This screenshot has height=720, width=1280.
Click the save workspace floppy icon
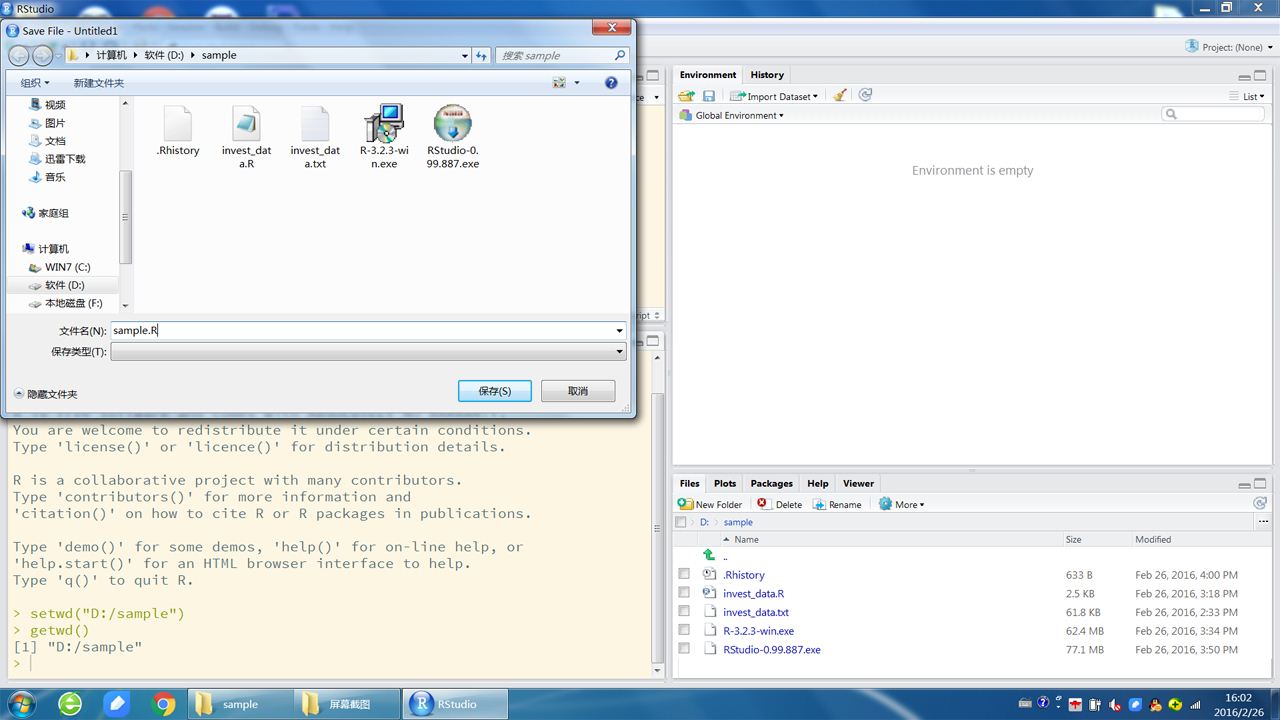[x=709, y=96]
